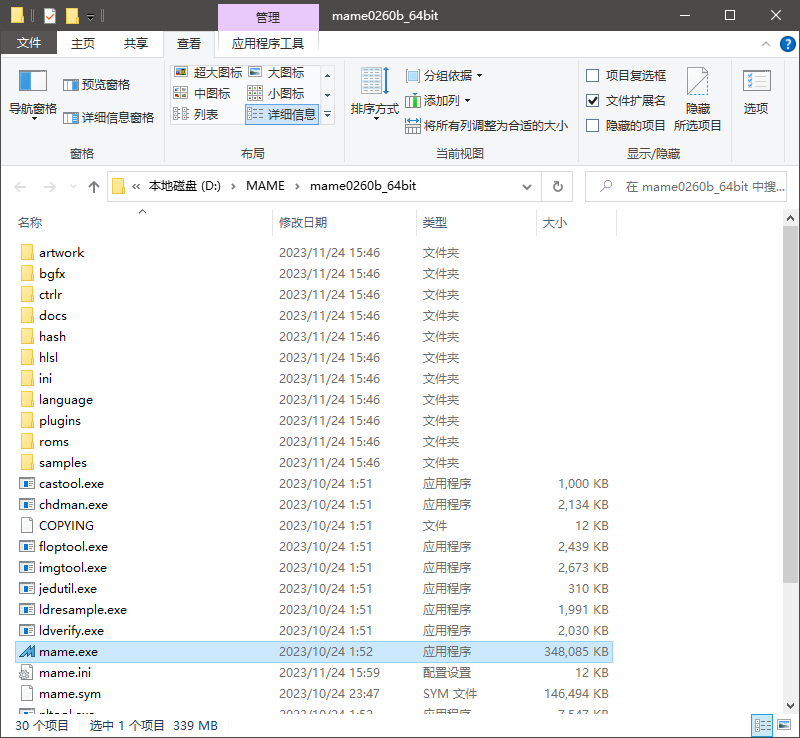Click the vertical scrollbar thumb
The image size is (800, 738).
(790, 403)
